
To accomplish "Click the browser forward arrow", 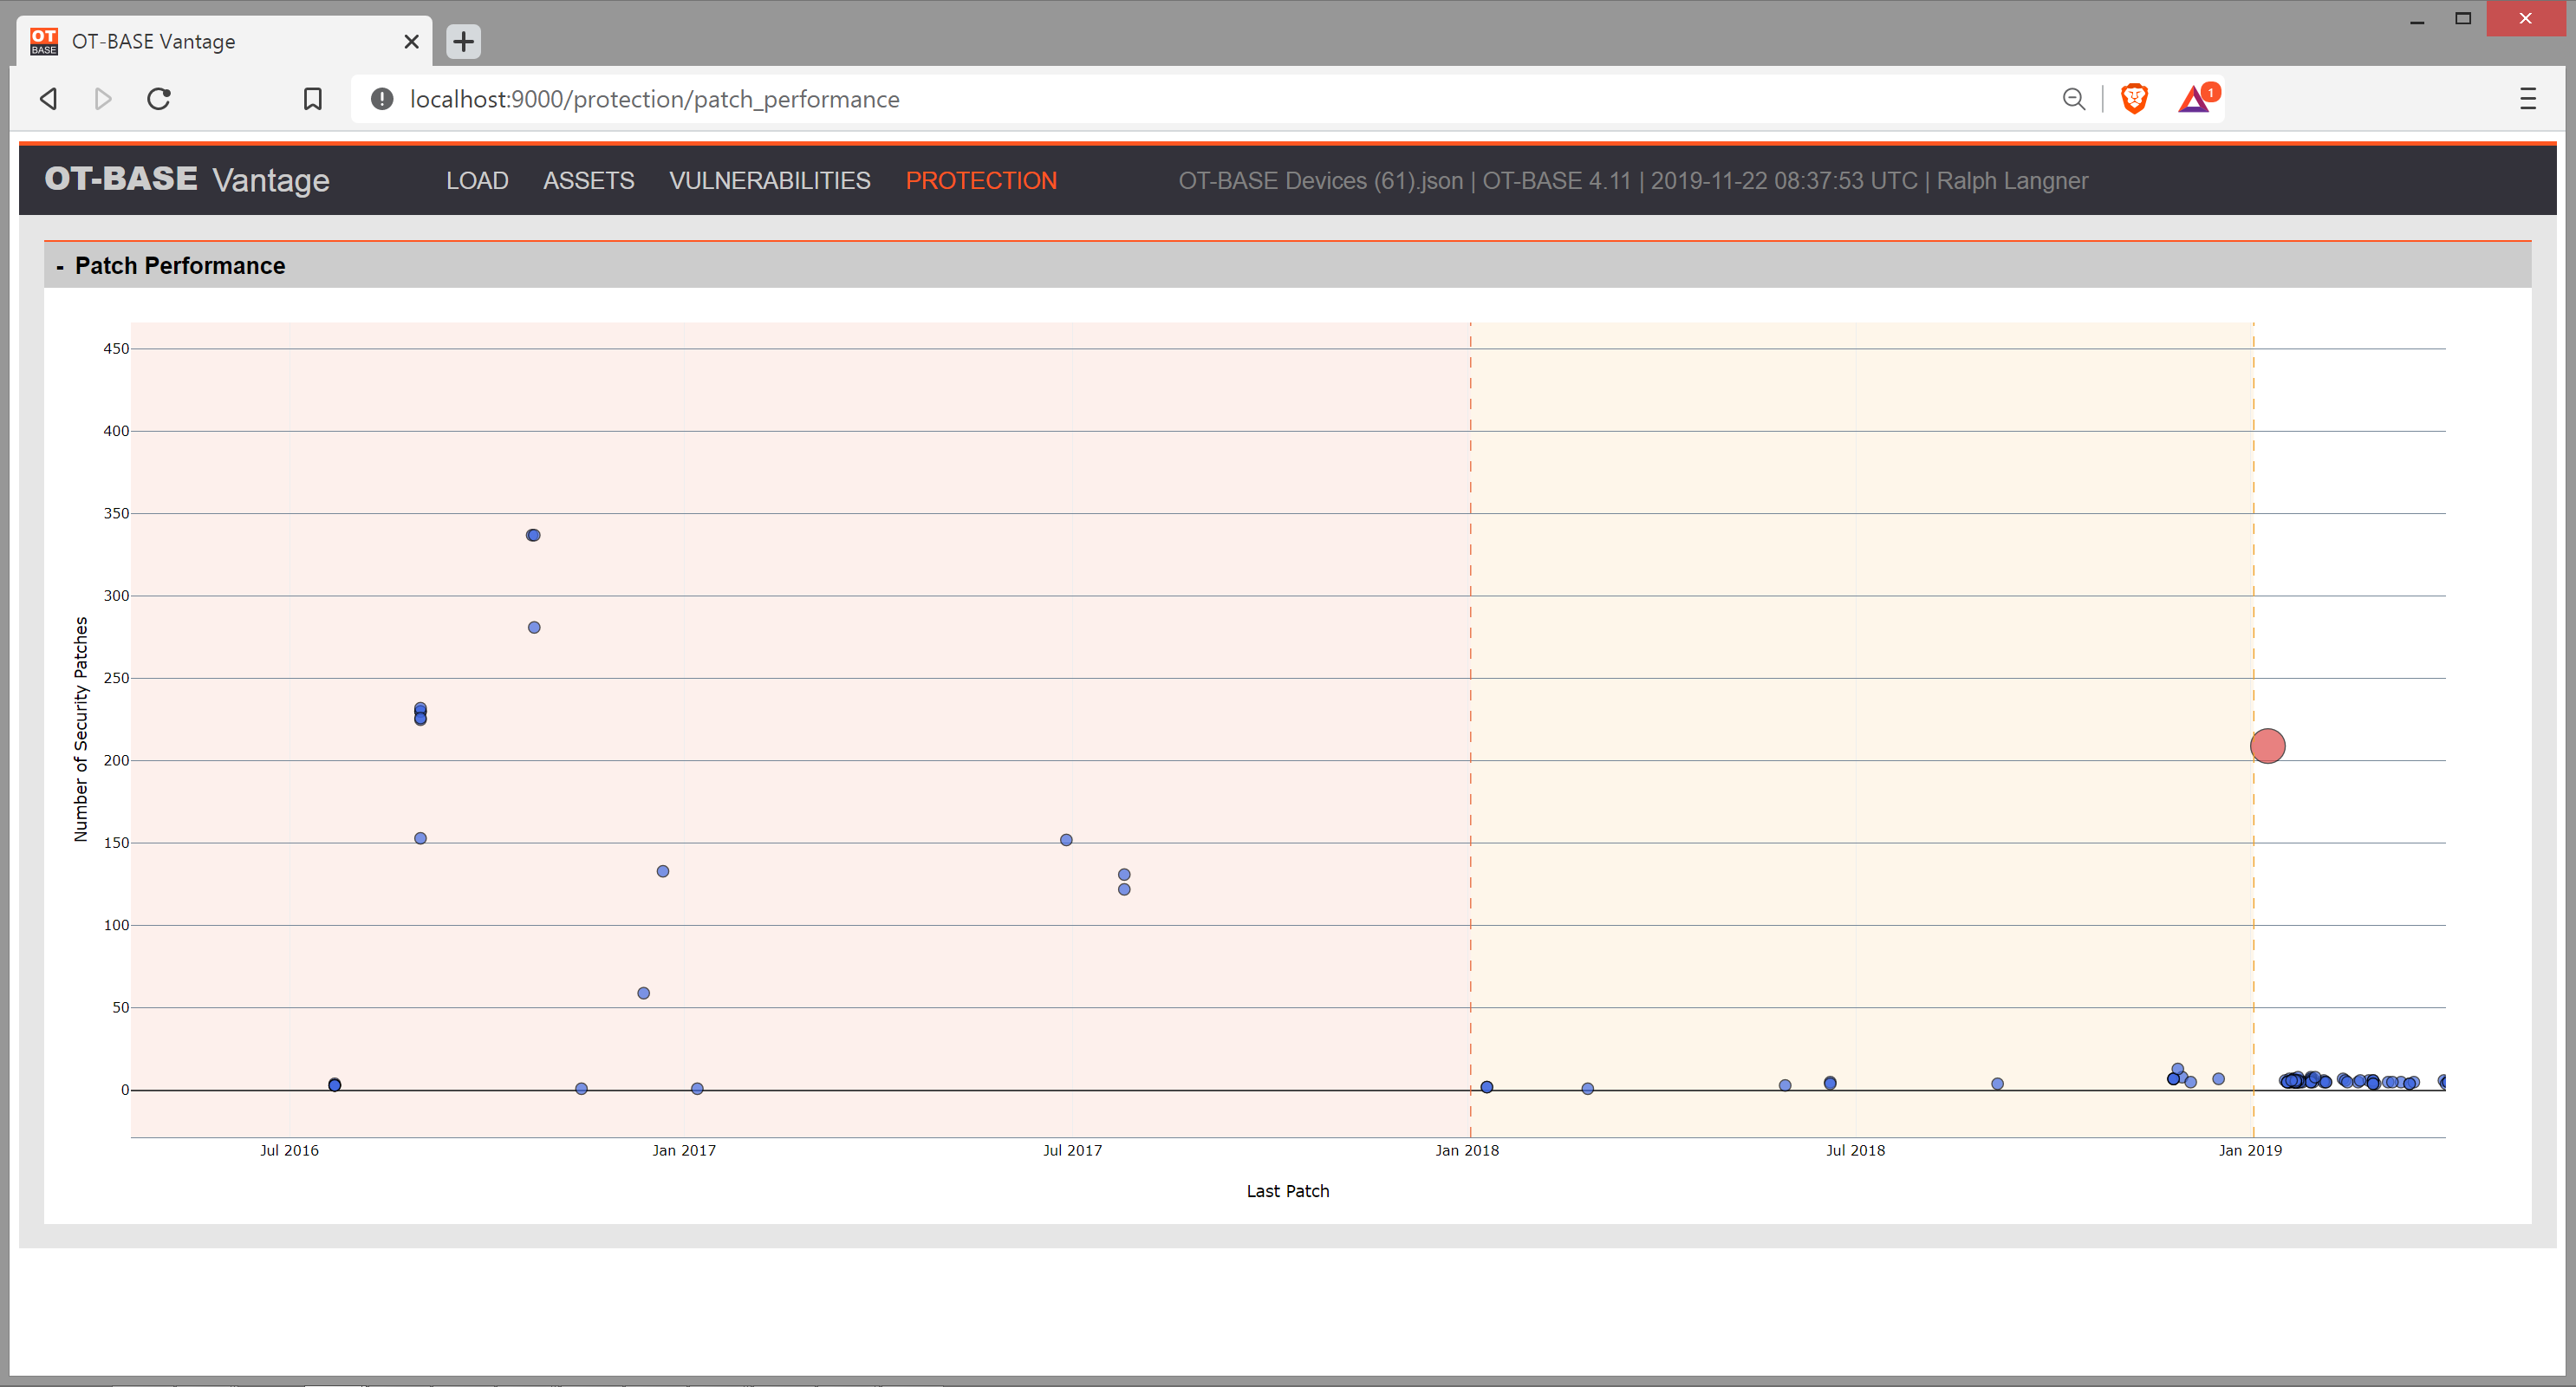I will [x=103, y=99].
